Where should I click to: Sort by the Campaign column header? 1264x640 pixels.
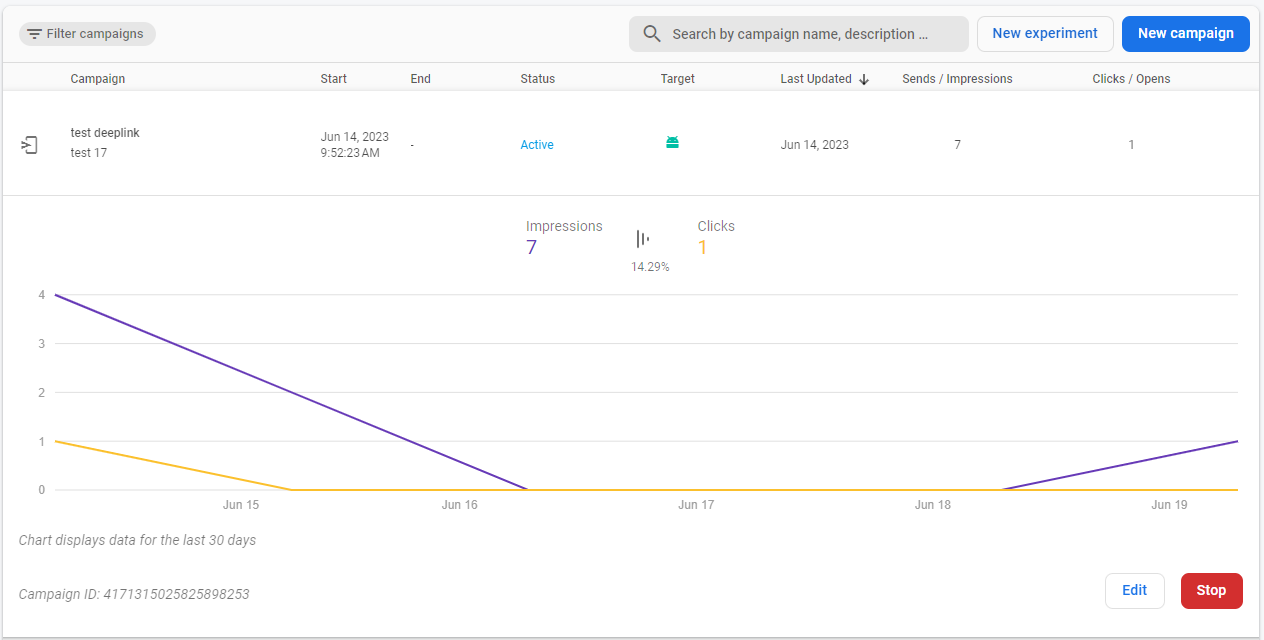[x=98, y=79]
